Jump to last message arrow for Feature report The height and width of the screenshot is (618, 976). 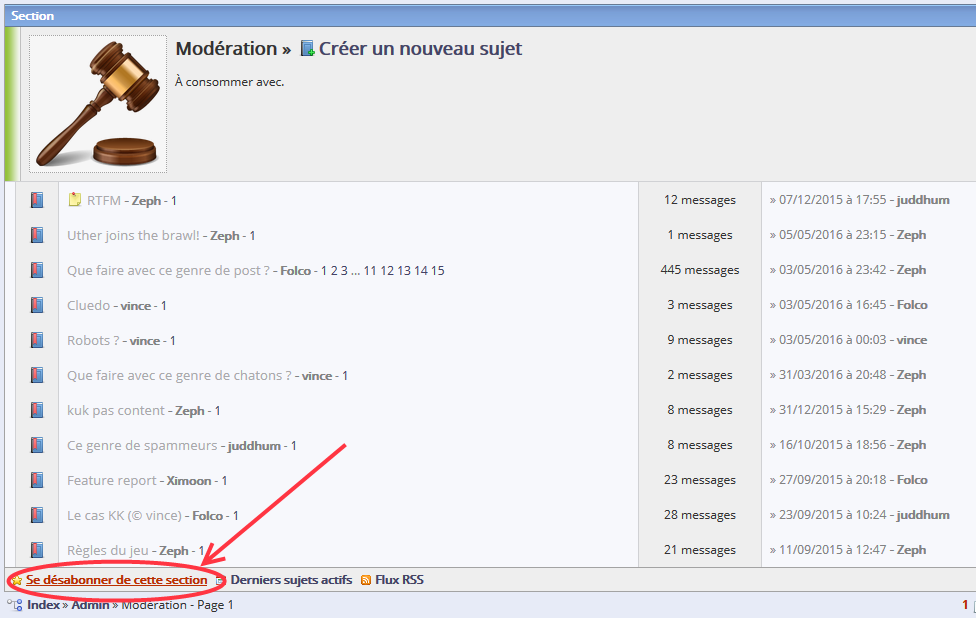point(773,480)
